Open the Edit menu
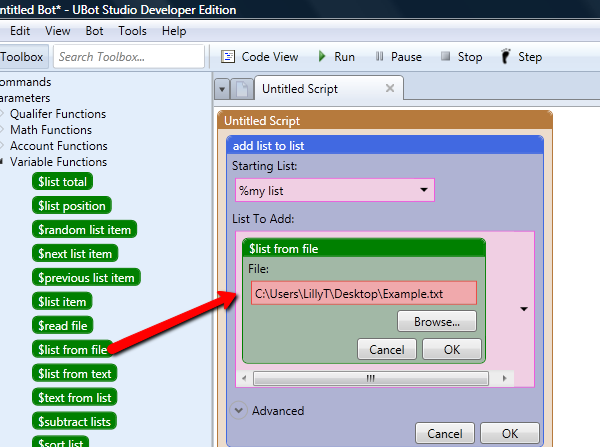 point(20,31)
